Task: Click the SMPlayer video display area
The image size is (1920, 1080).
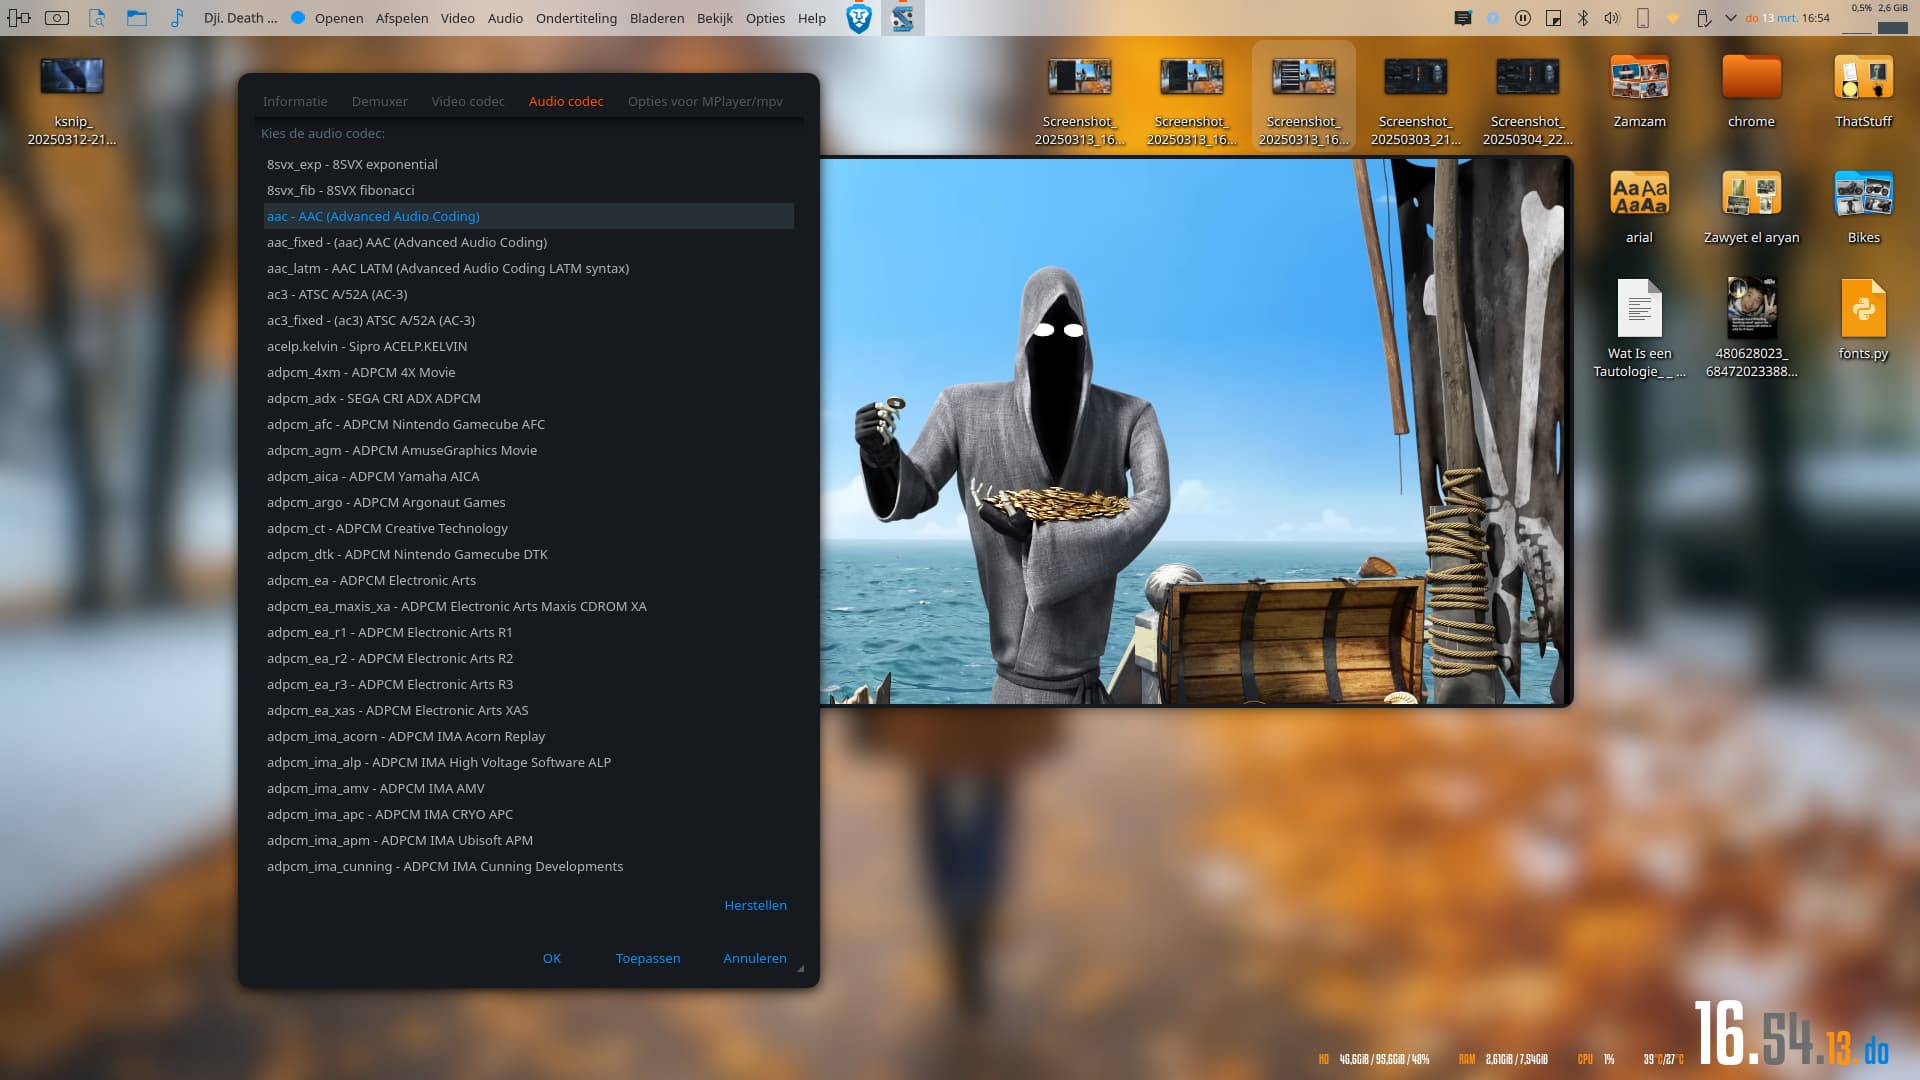Action: [1194, 431]
